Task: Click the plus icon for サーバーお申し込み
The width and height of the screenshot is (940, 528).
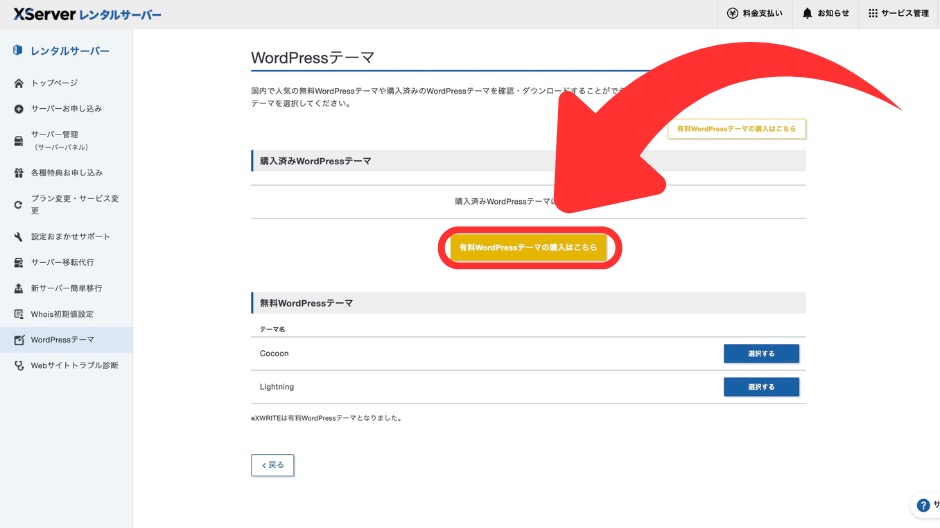Action: 18,109
